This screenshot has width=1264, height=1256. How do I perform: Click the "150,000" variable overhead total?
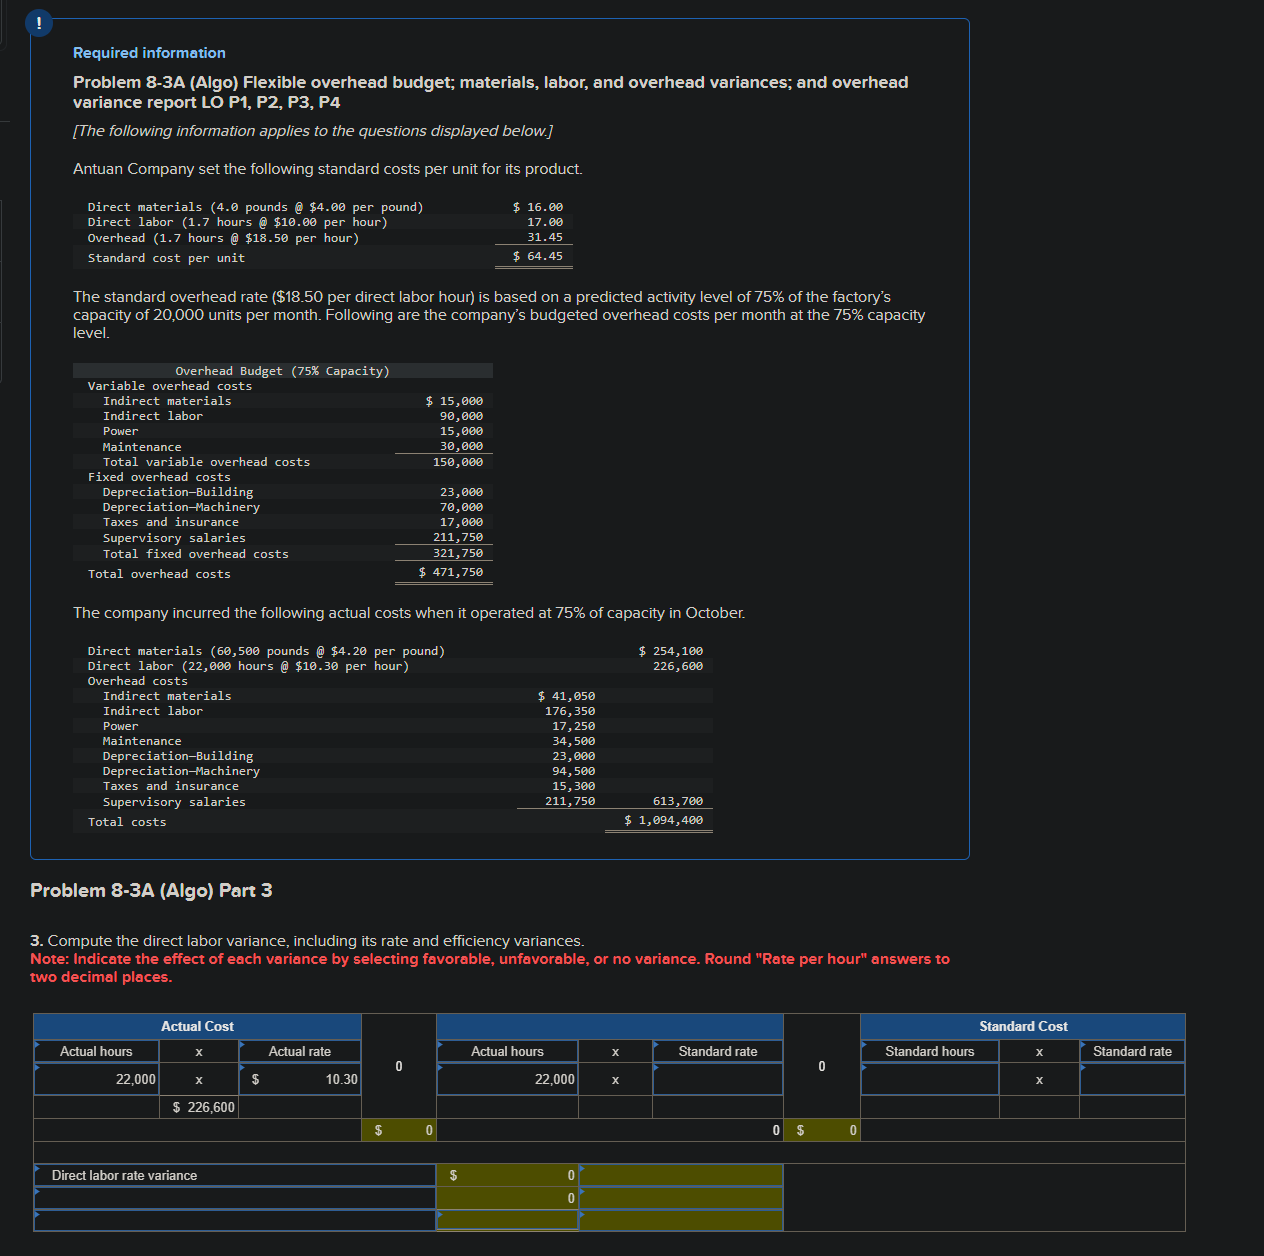tap(458, 462)
